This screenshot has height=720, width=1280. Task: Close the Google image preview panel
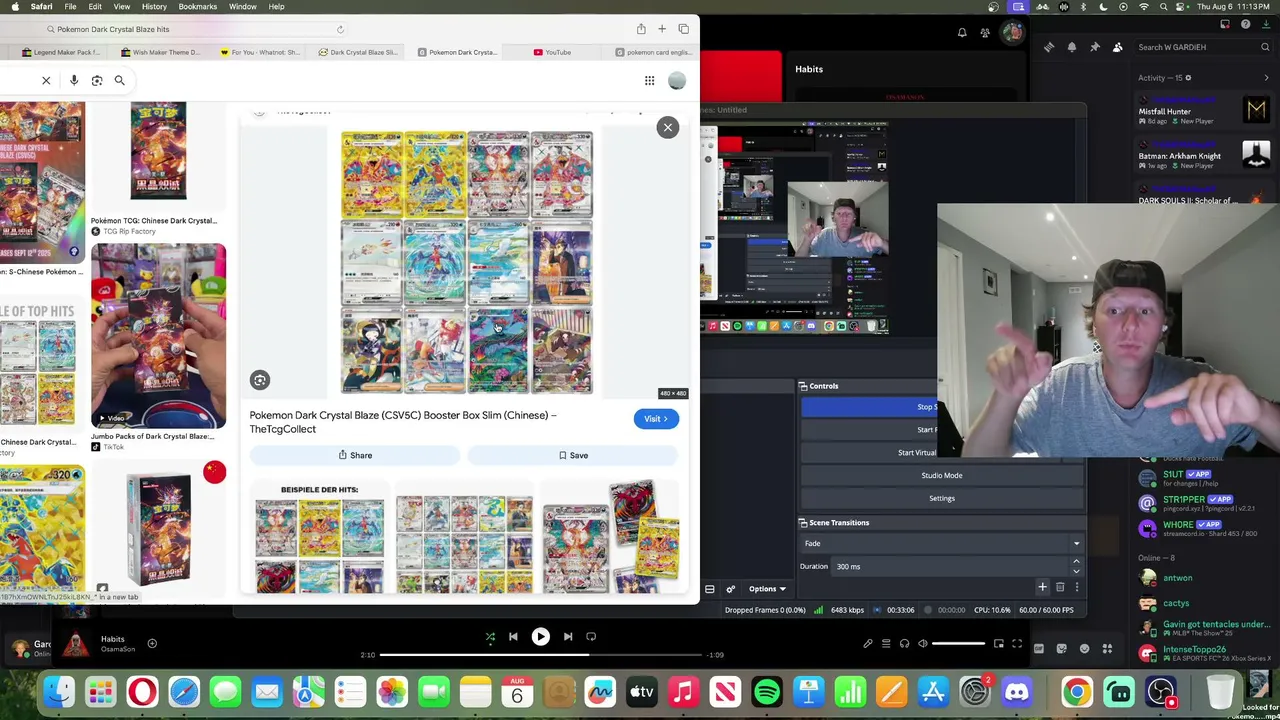pos(667,127)
